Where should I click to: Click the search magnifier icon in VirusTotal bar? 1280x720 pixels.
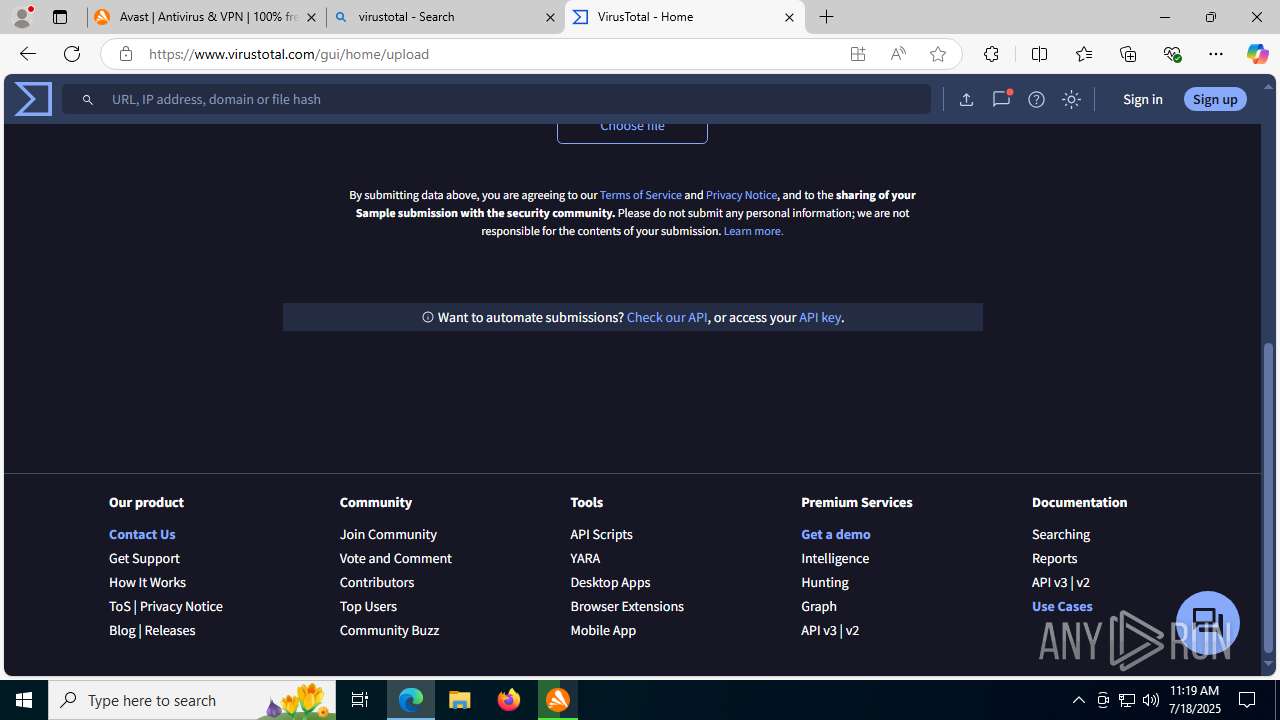pos(88,99)
